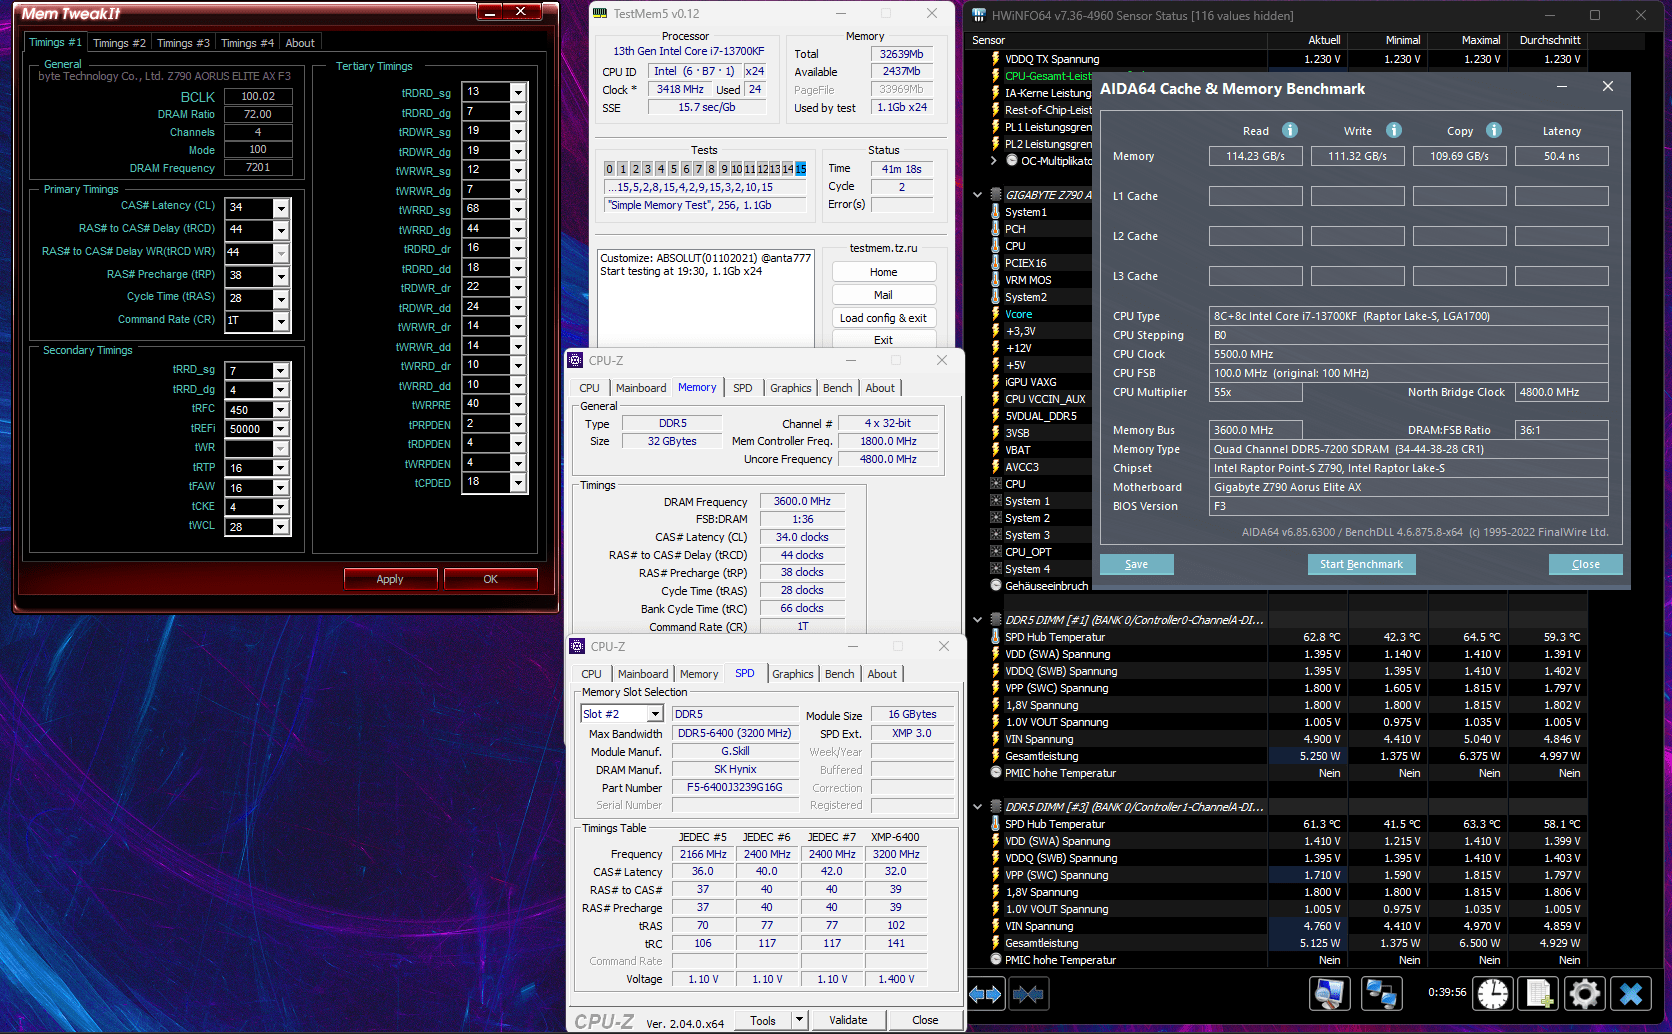Click HWiNFO monitor with magnifier icon
Screen dimensions: 1672x1034
click(1329, 993)
